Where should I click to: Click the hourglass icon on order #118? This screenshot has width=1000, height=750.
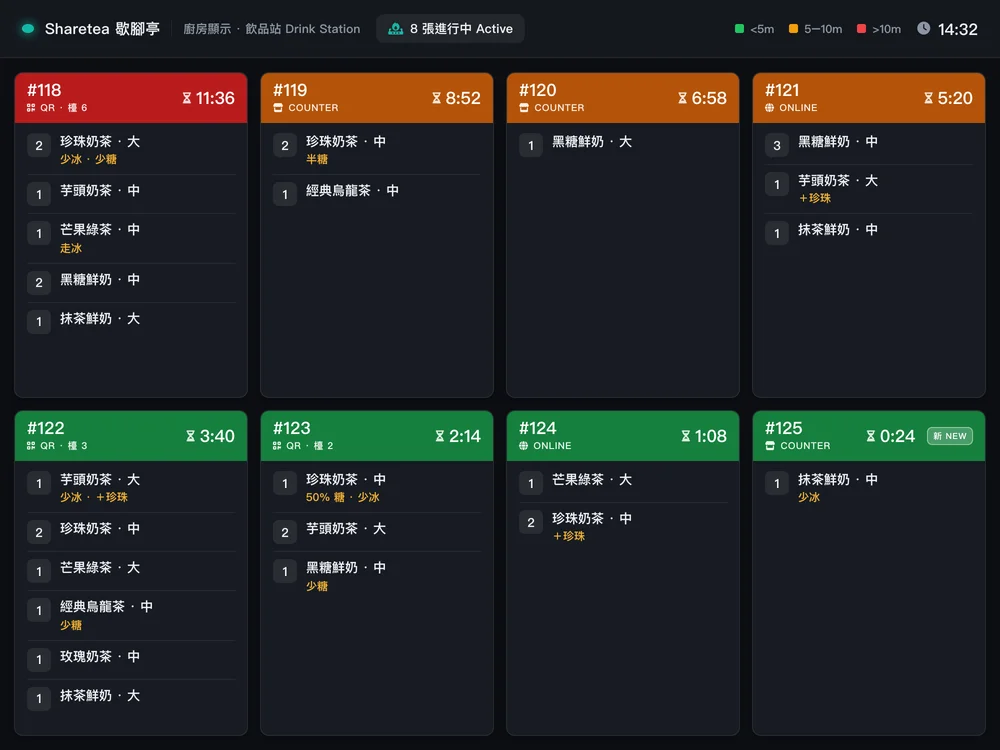tap(187, 98)
